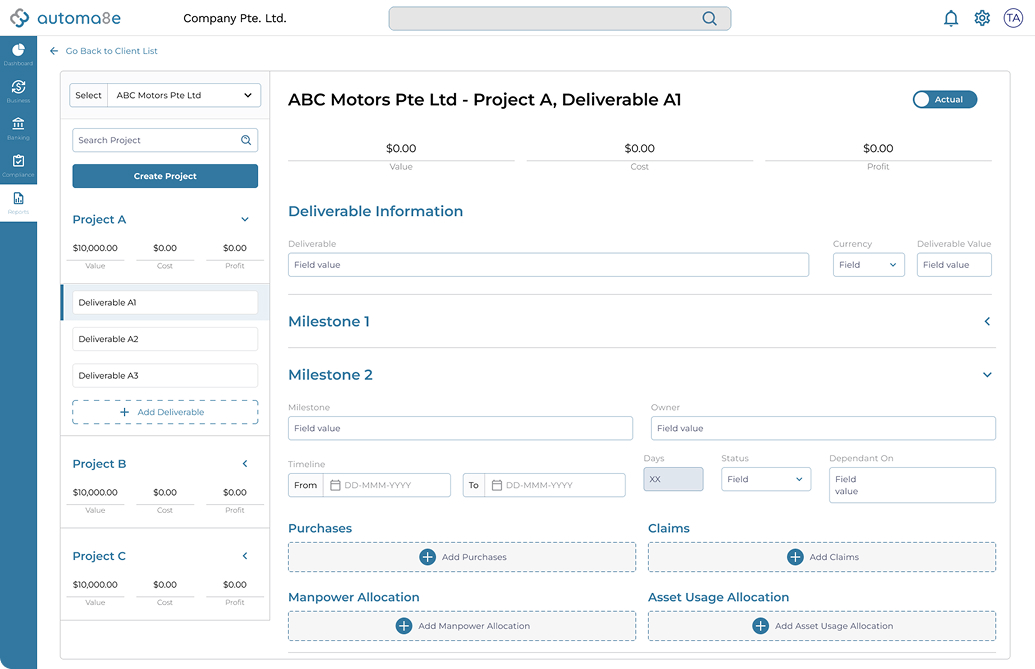This screenshot has height=669, width=1035.
Task: Select Deliverable A2 in the project list
Action: pyautogui.click(x=165, y=339)
